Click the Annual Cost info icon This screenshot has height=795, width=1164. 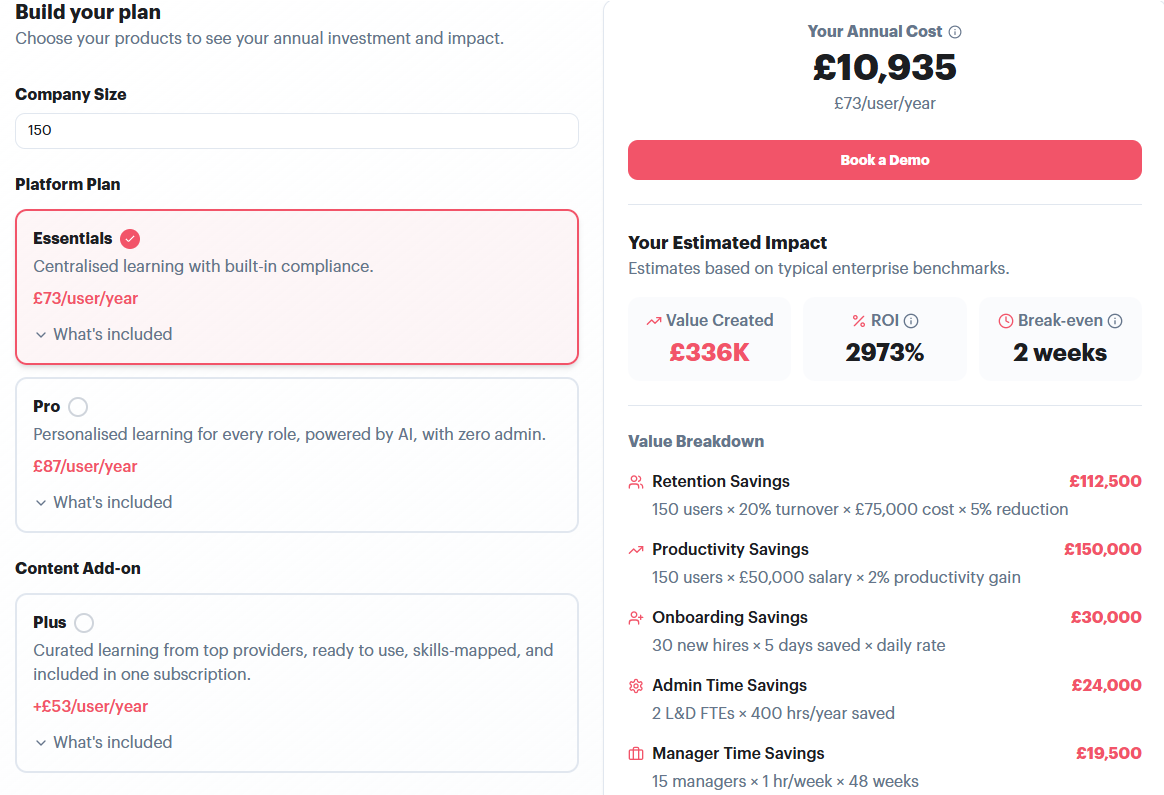[955, 32]
